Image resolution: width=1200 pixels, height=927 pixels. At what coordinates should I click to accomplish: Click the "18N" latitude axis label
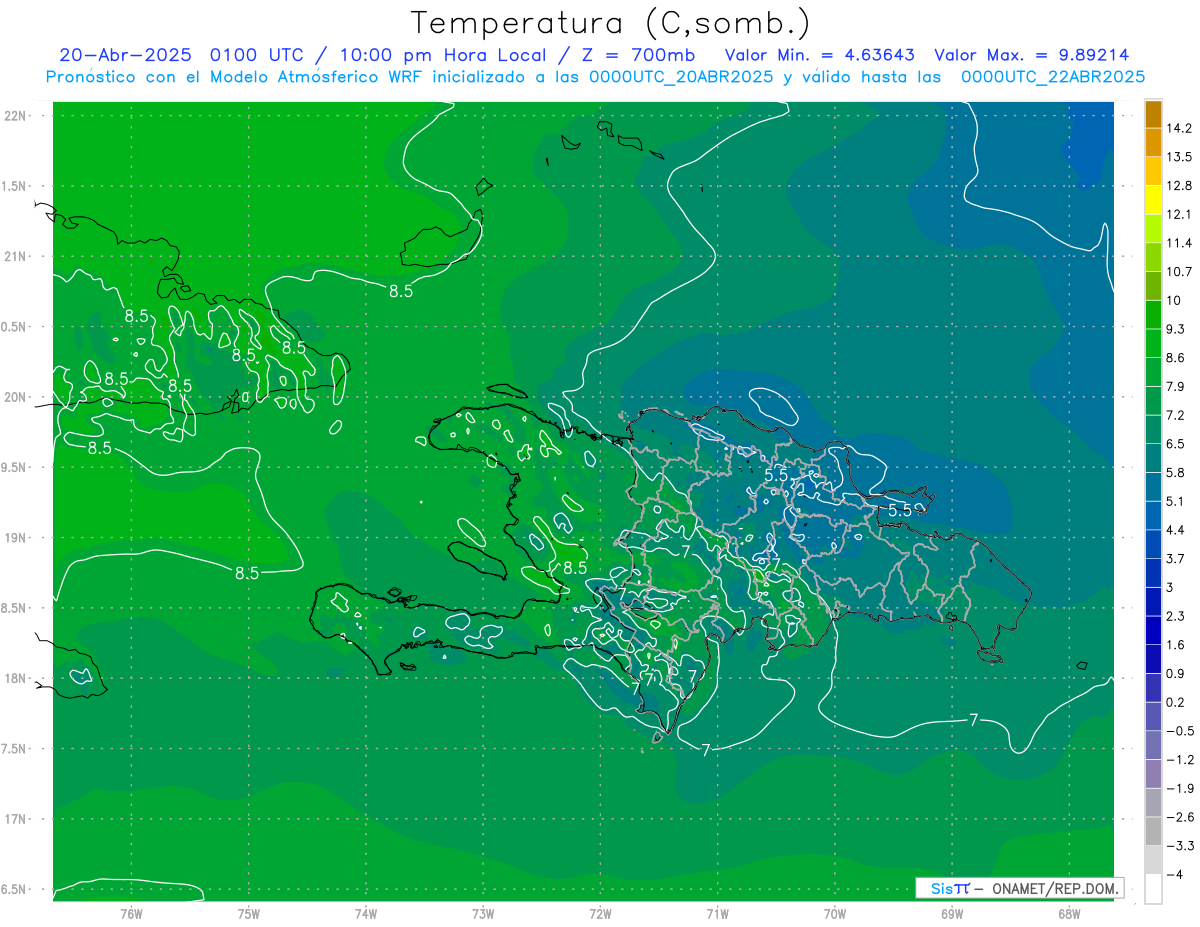14,678
